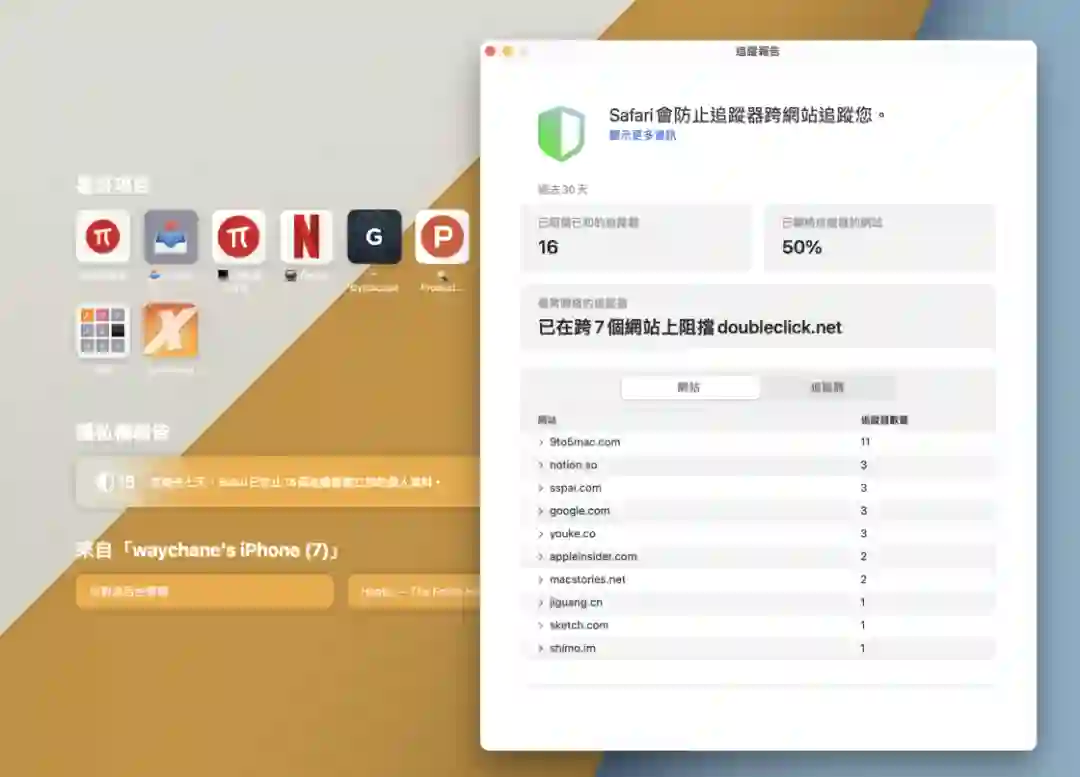Image resolution: width=1080 pixels, height=777 pixels.
Task: Open the privacy report banner on start page
Action: pos(278,481)
